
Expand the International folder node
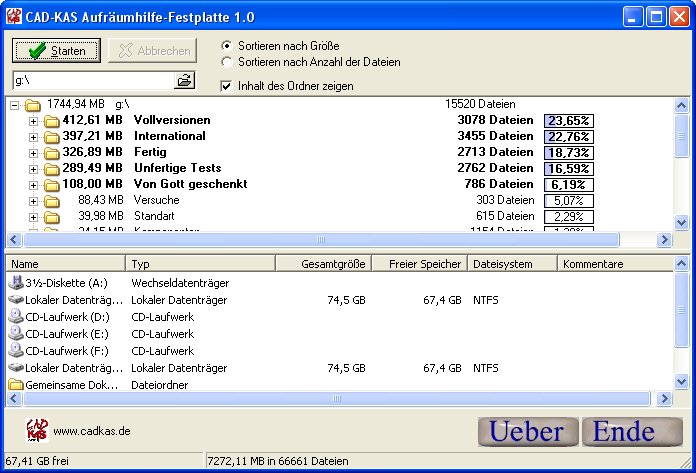pos(33,137)
